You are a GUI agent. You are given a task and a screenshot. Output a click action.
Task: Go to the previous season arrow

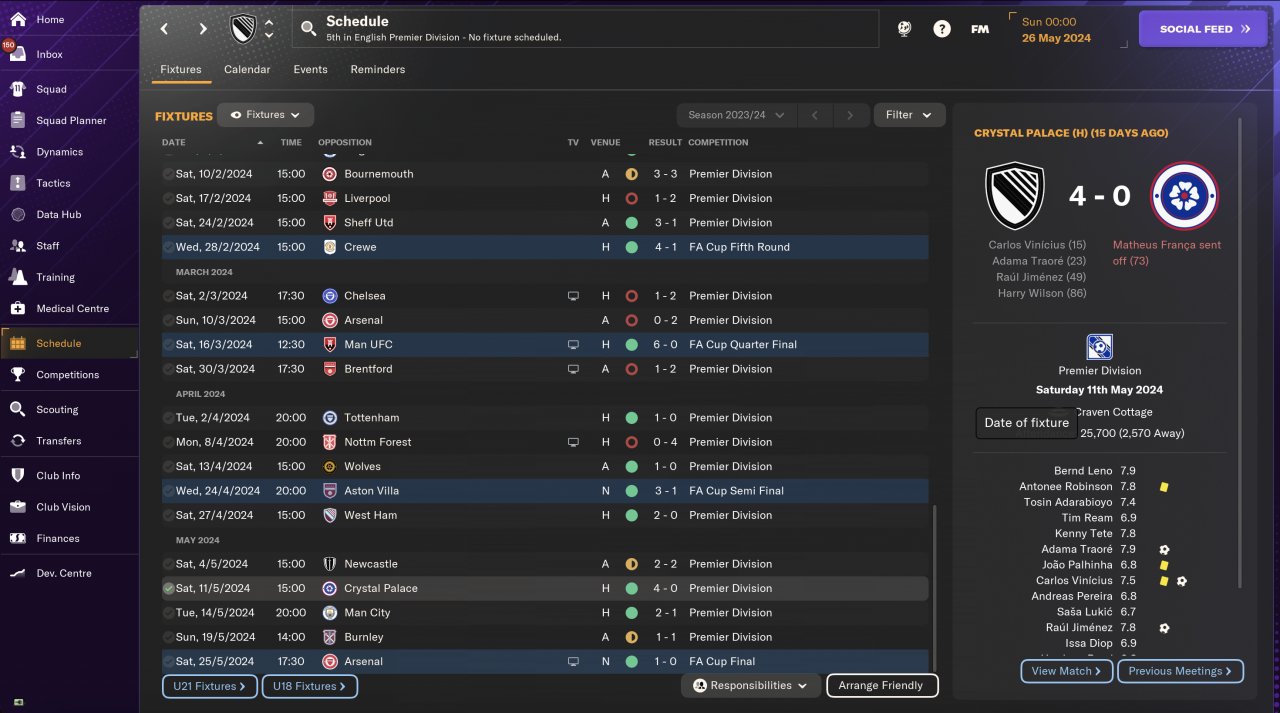click(815, 115)
